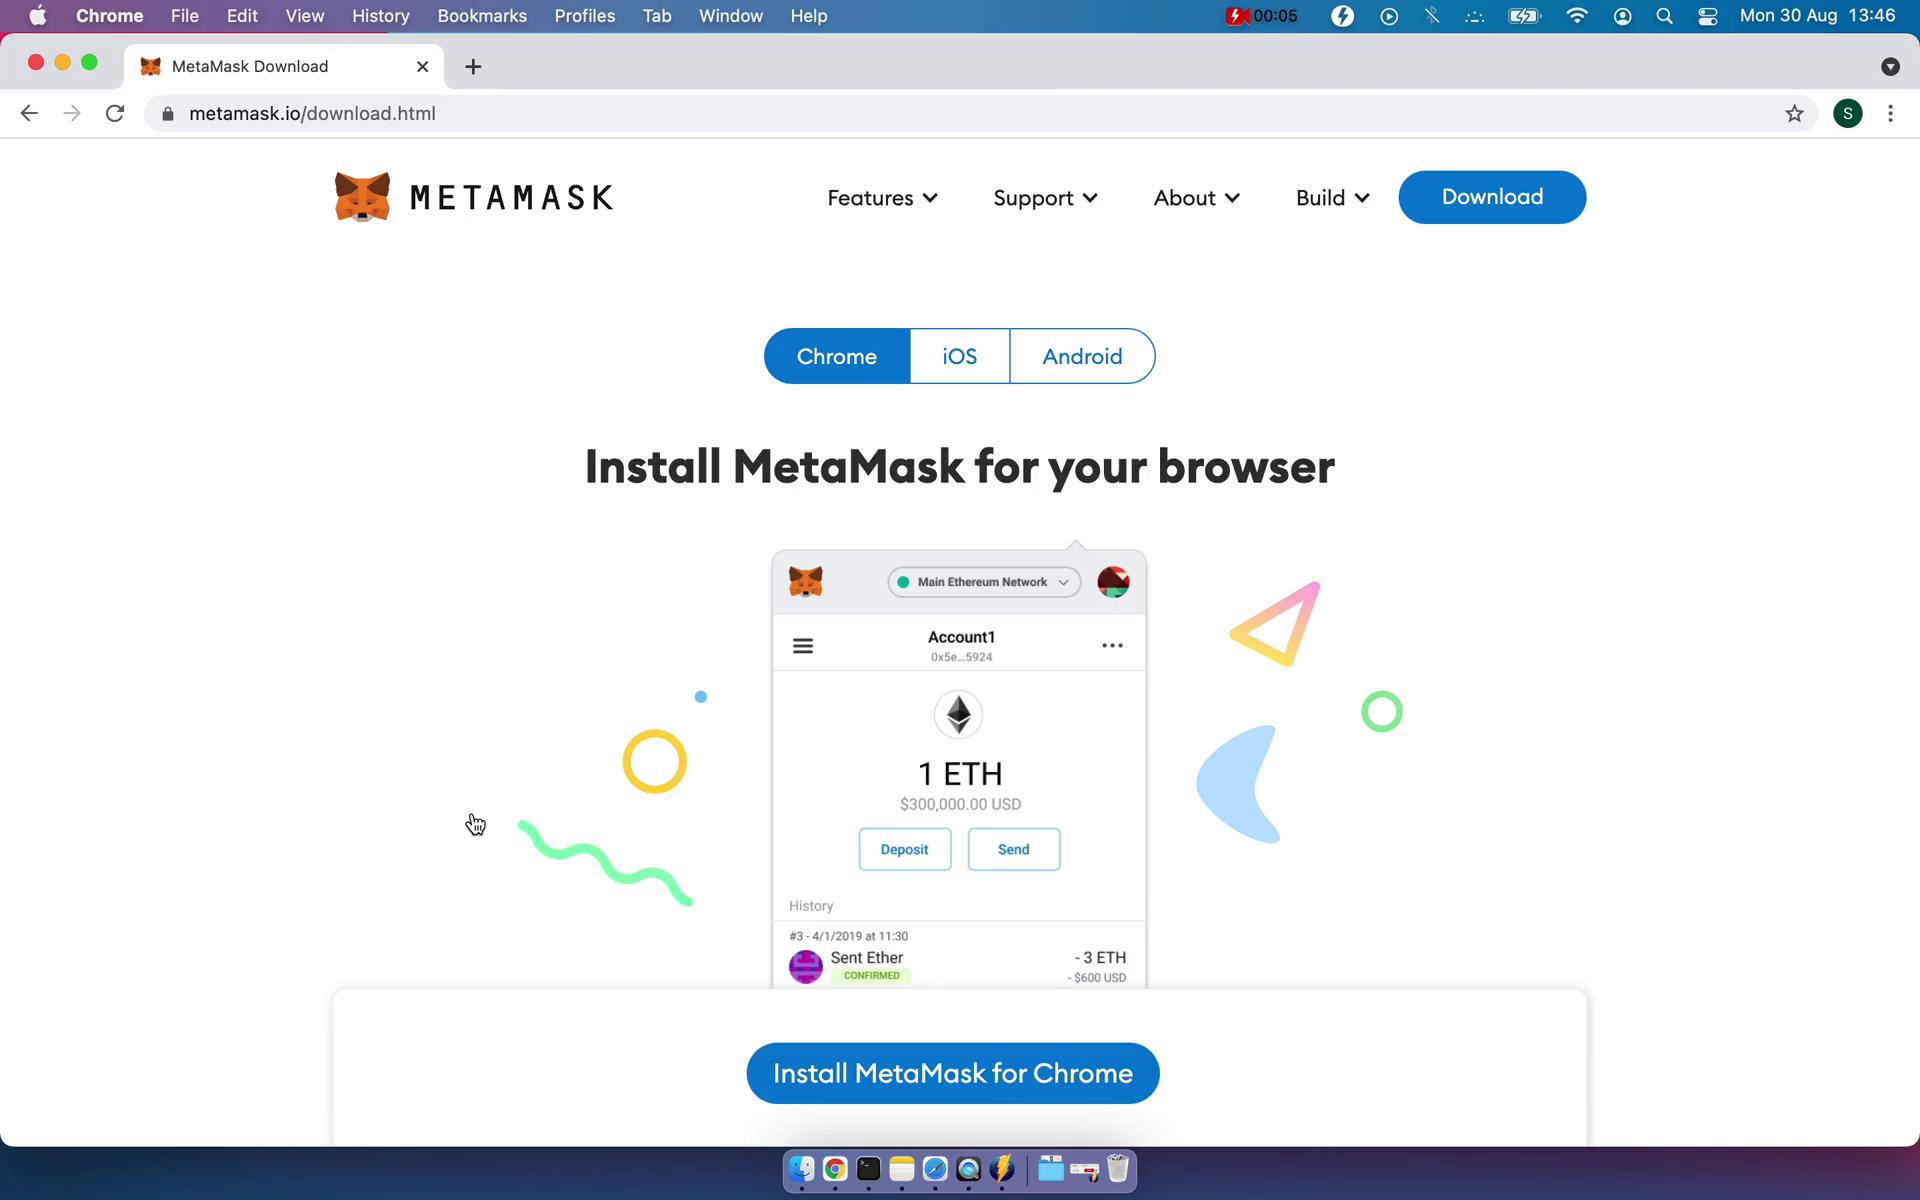
Task: Click the screen recording stop indicator
Action: (x=1237, y=16)
